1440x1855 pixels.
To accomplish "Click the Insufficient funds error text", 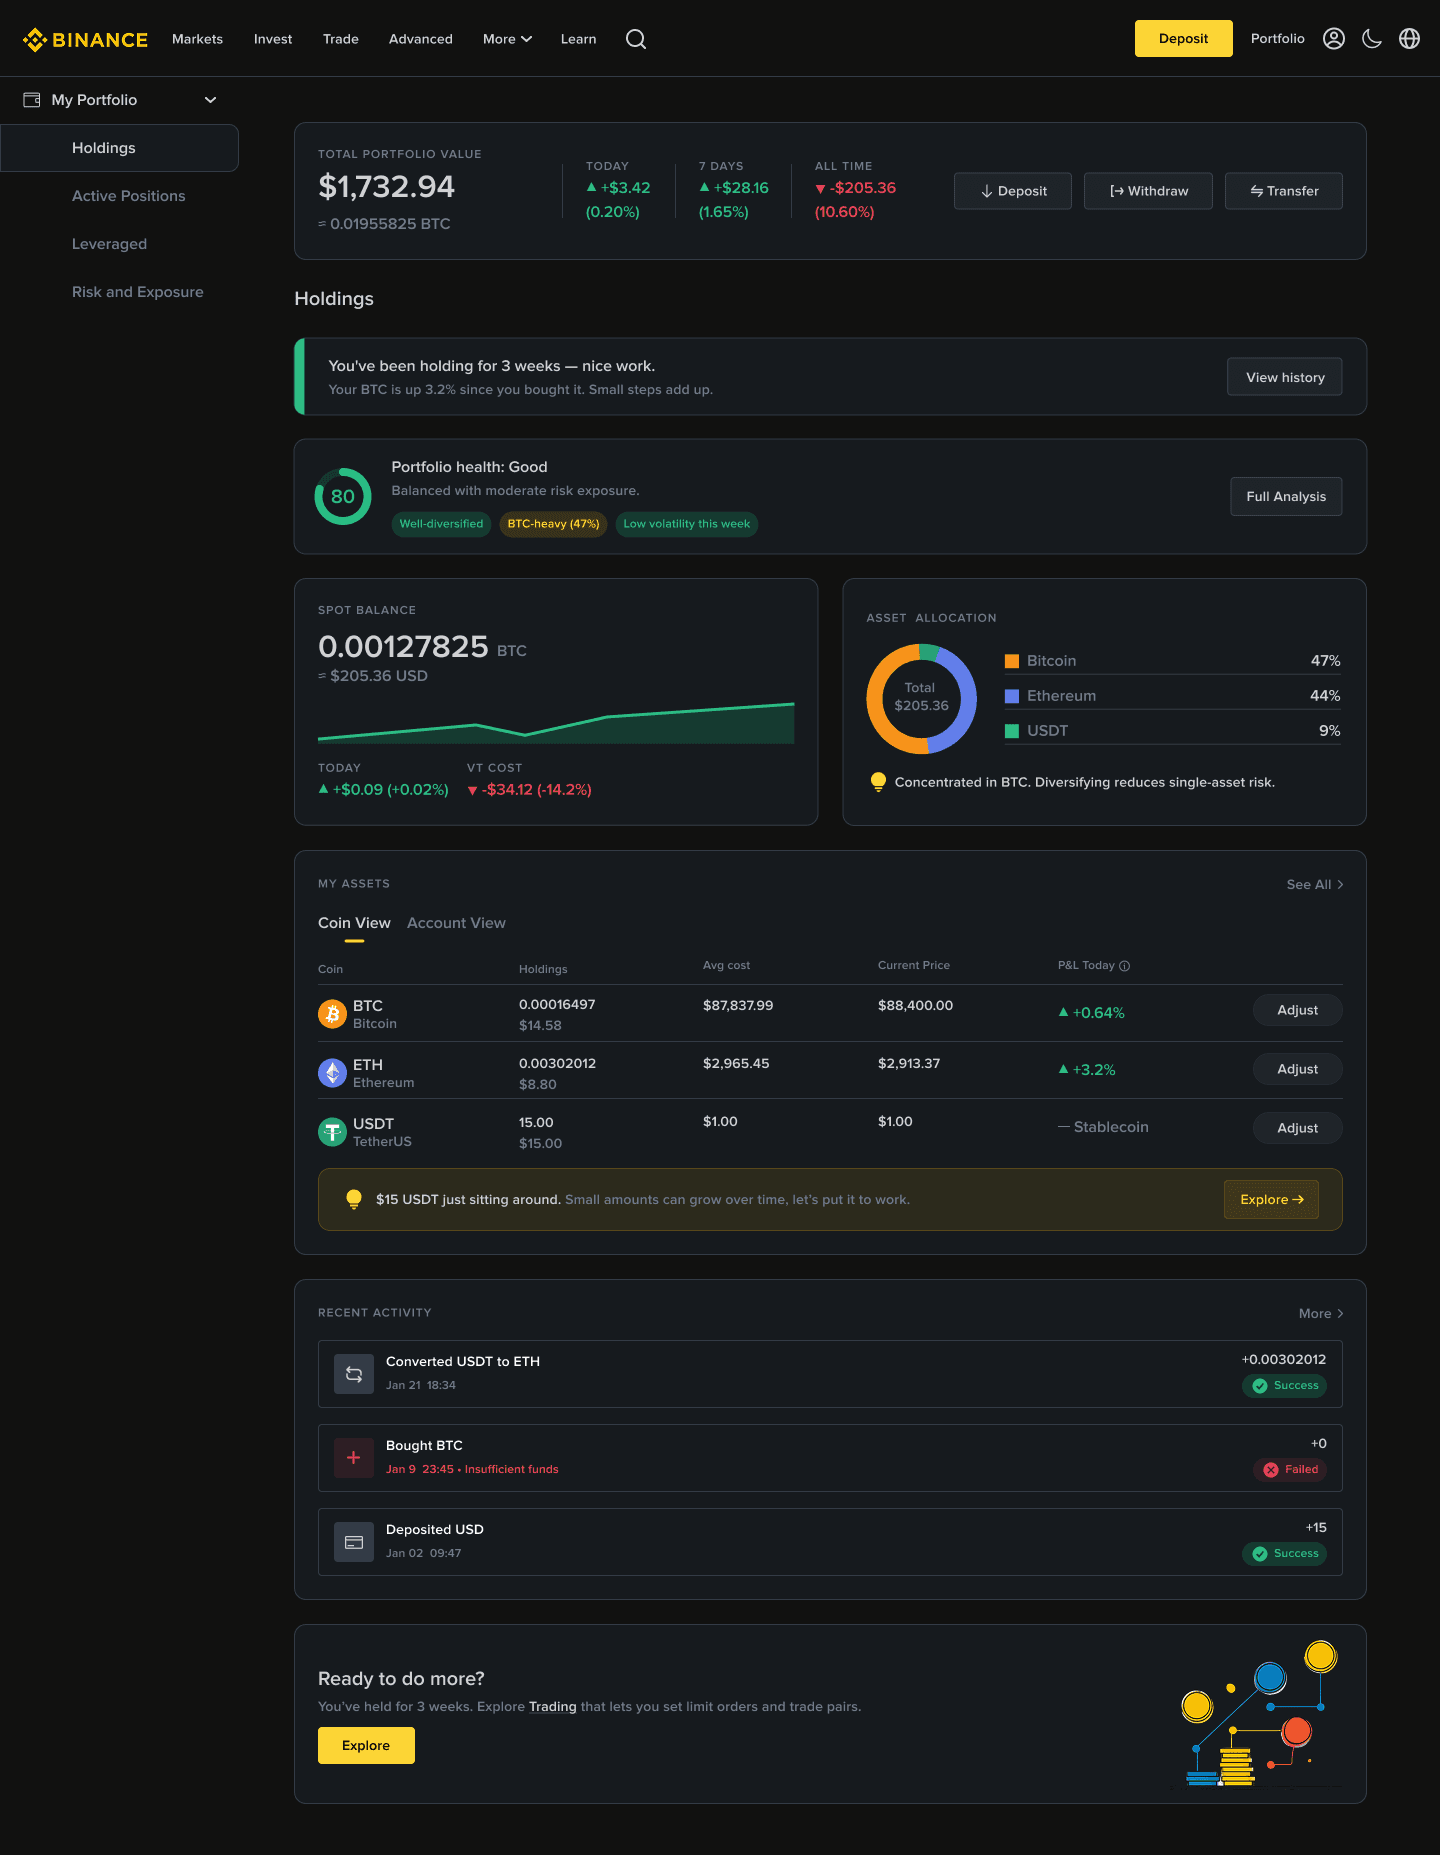I will [x=511, y=1470].
